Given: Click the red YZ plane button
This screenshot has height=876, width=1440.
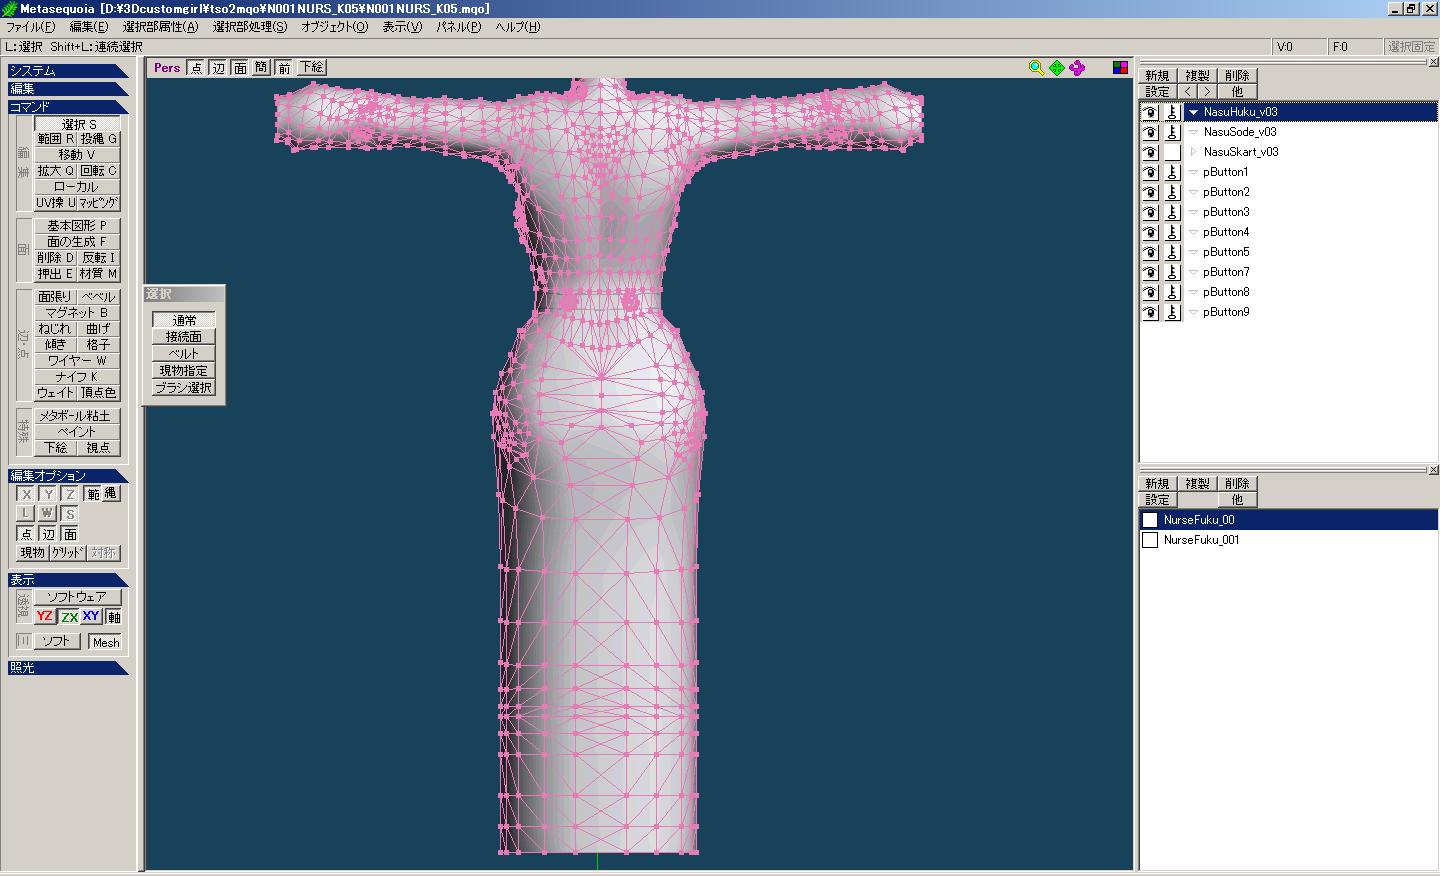Looking at the screenshot, I should [x=44, y=617].
